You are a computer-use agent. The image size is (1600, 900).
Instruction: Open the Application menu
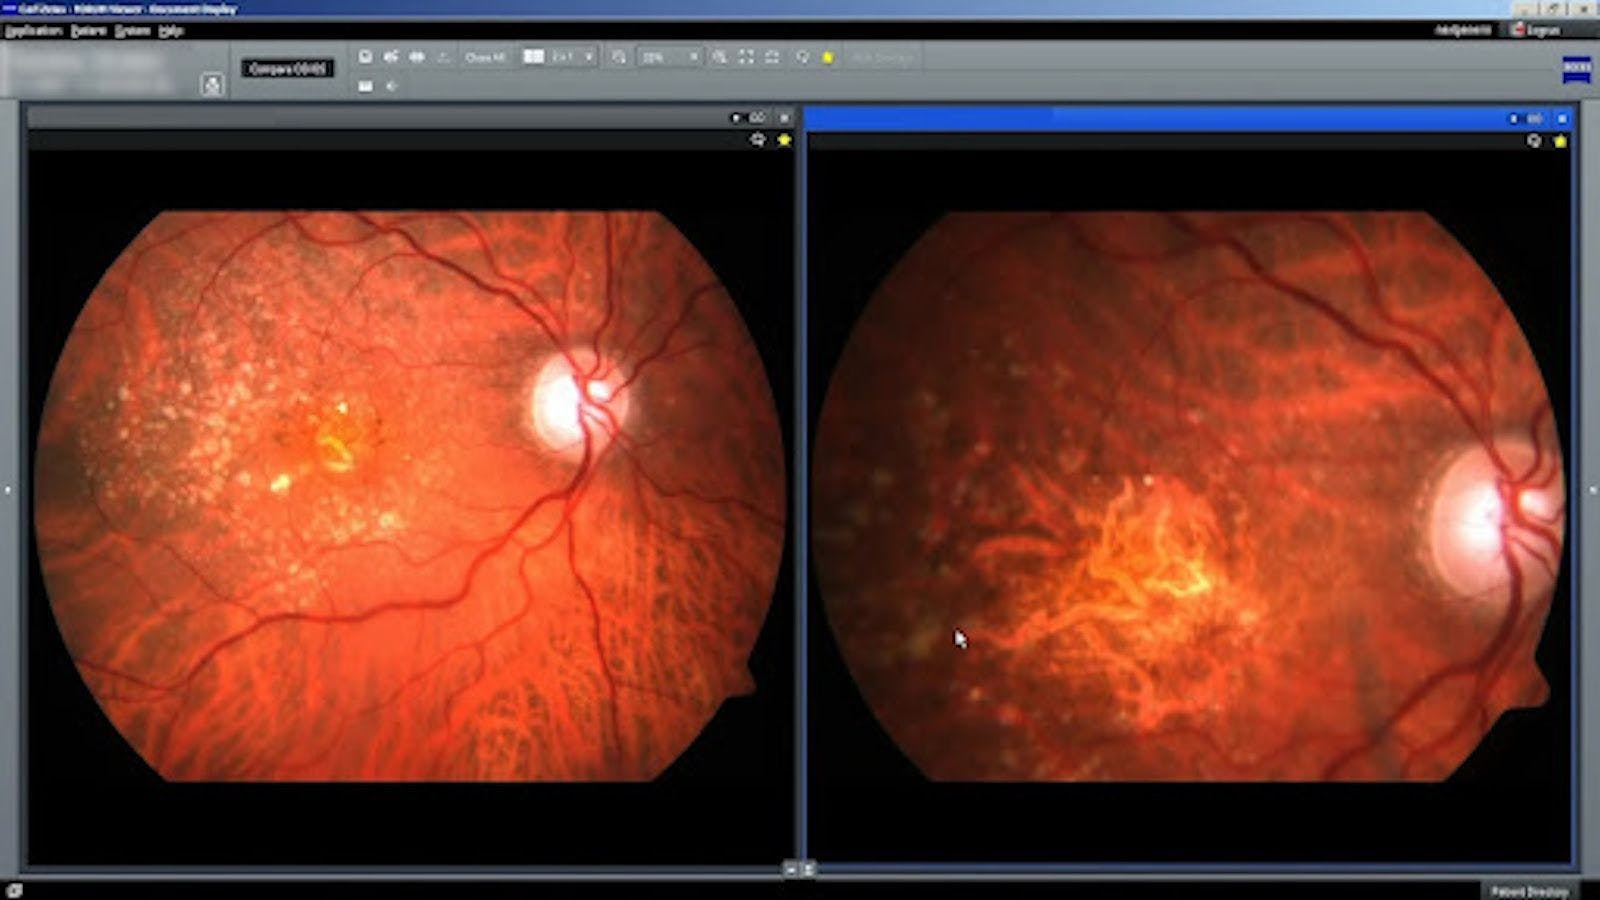[33, 31]
